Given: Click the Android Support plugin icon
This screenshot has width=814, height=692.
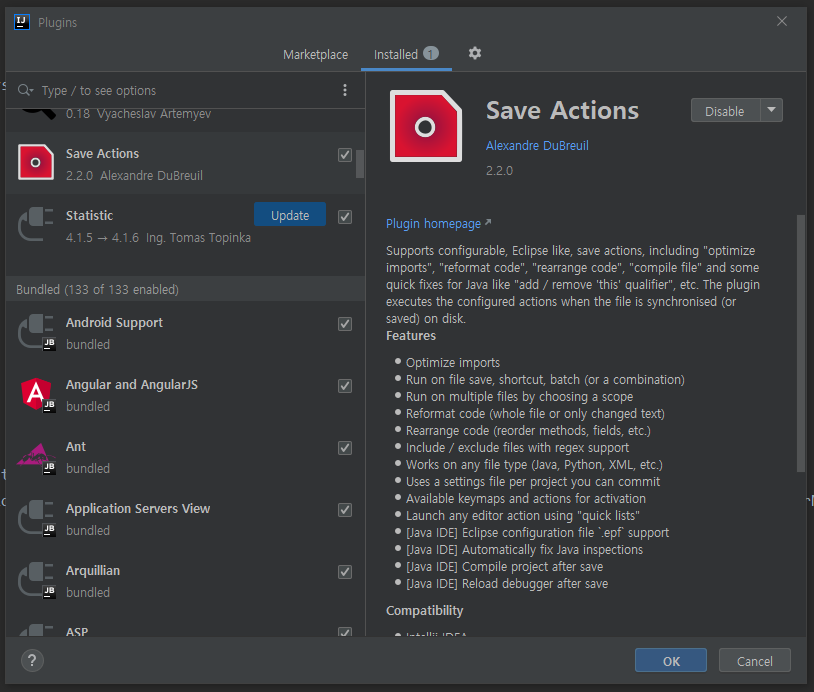Looking at the screenshot, I should coord(36,332).
